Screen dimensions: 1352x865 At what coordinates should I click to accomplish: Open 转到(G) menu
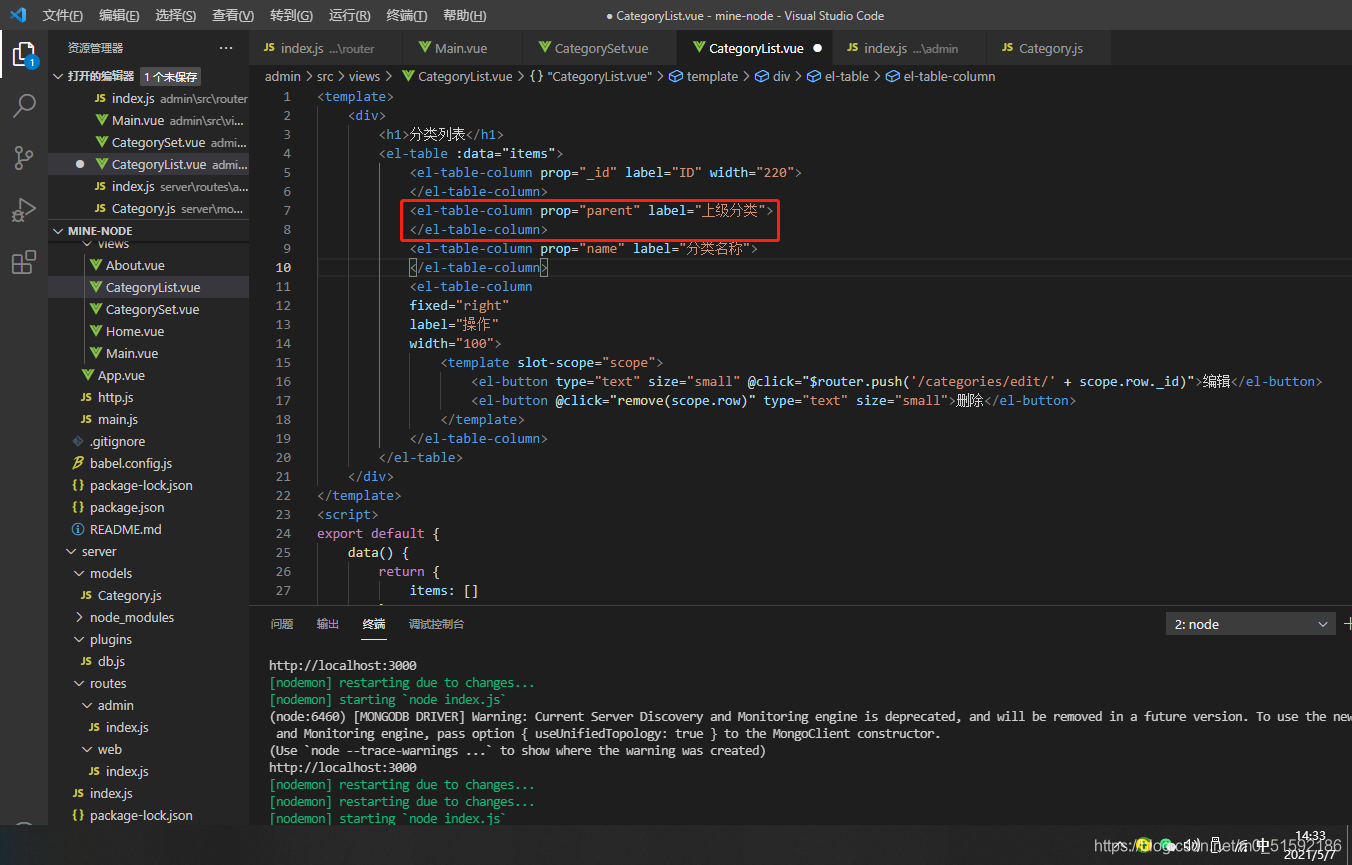point(291,16)
